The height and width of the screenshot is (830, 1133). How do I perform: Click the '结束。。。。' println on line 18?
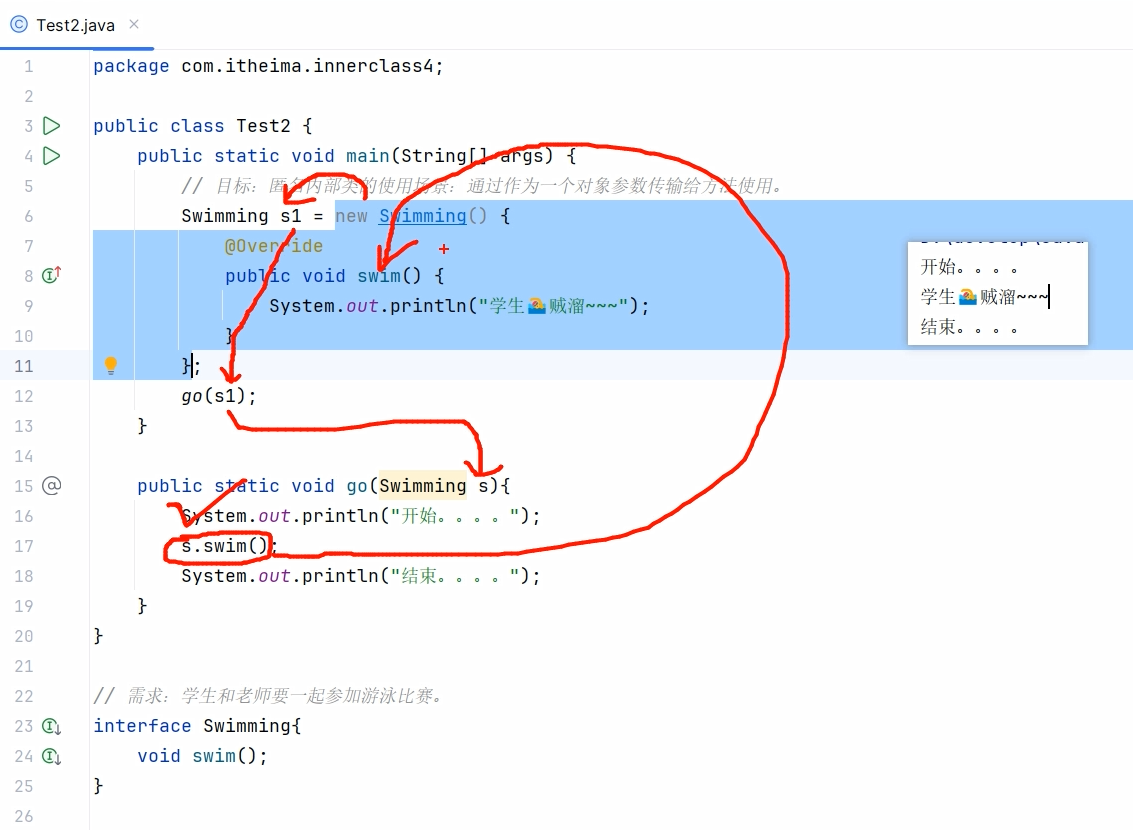tap(361, 576)
